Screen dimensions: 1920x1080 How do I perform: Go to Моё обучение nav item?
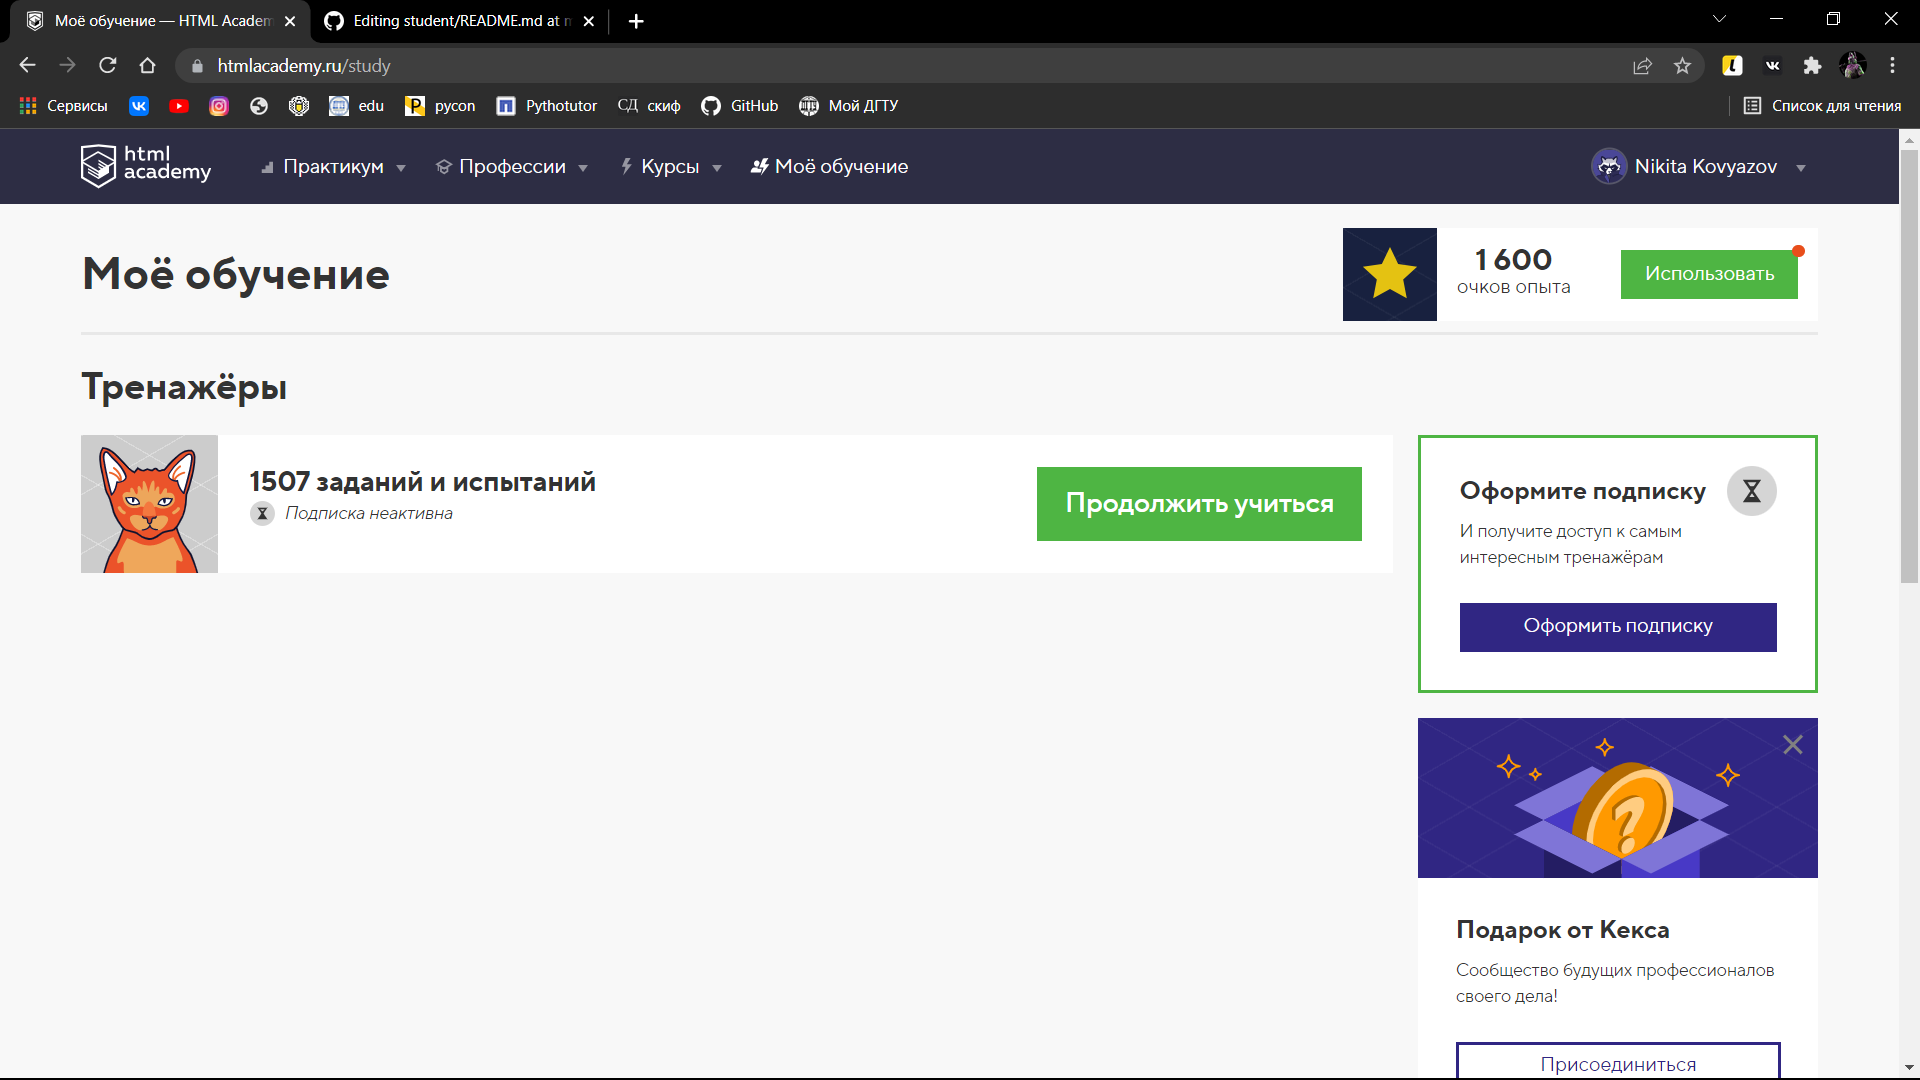click(x=829, y=167)
